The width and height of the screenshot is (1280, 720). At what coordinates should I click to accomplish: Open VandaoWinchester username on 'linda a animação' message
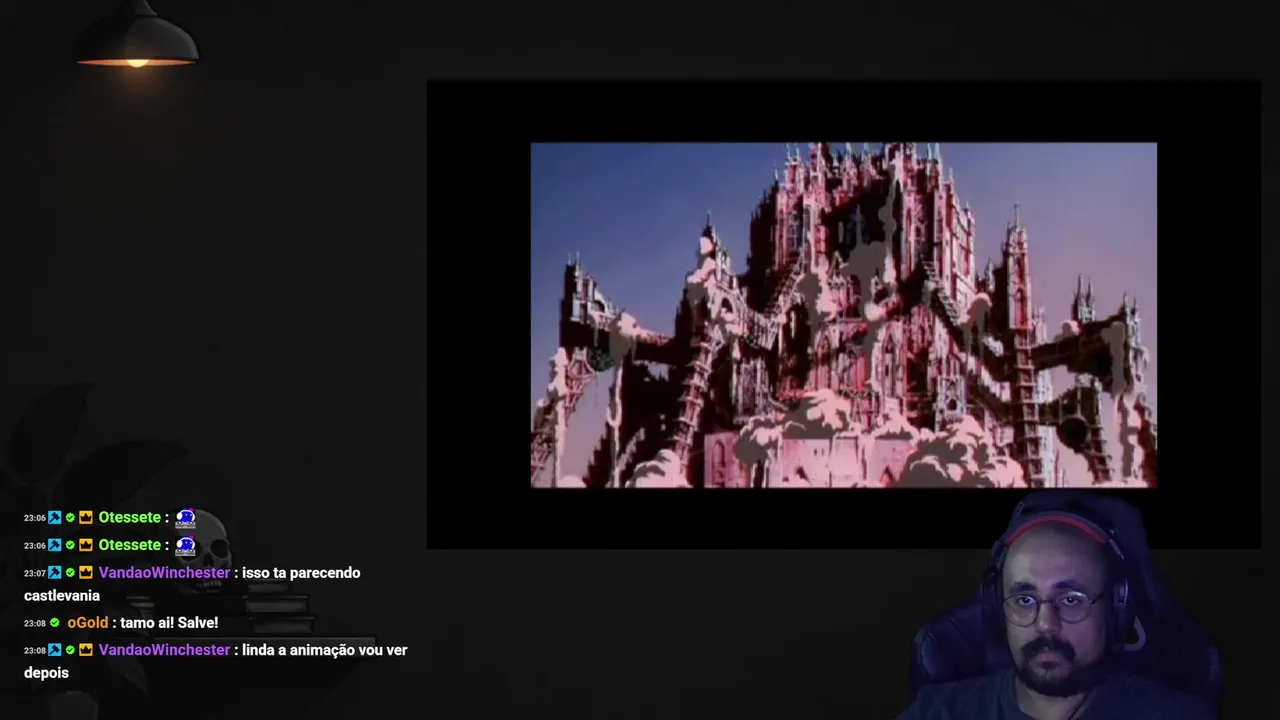(x=164, y=650)
